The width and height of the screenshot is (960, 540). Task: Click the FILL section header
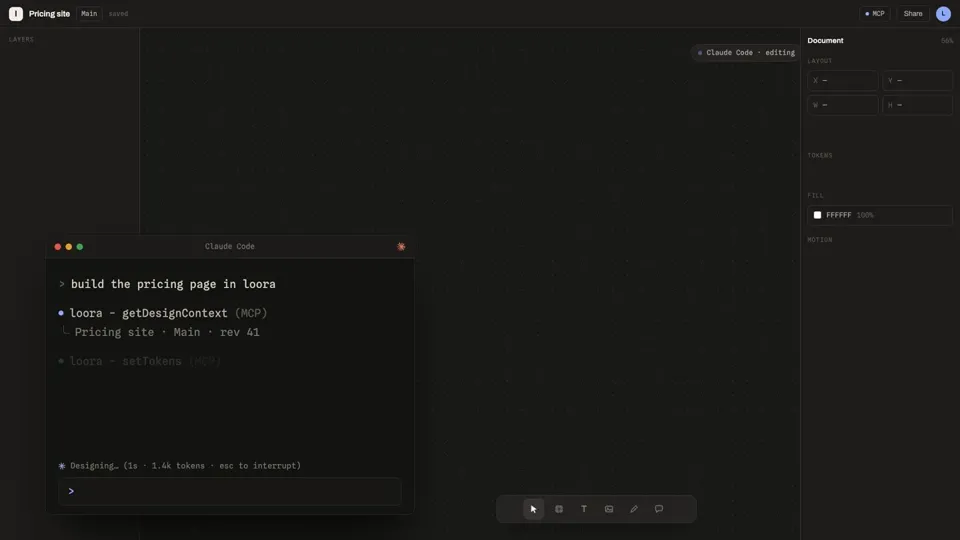click(816, 195)
